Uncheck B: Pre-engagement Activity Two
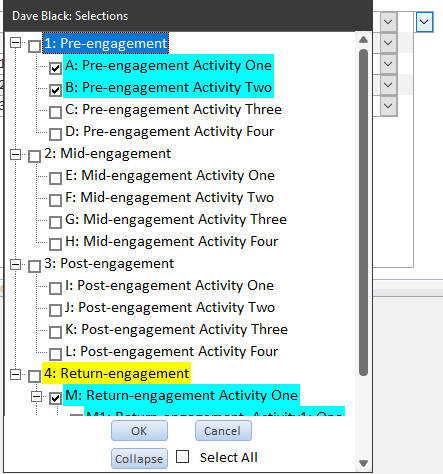 (x=55, y=90)
